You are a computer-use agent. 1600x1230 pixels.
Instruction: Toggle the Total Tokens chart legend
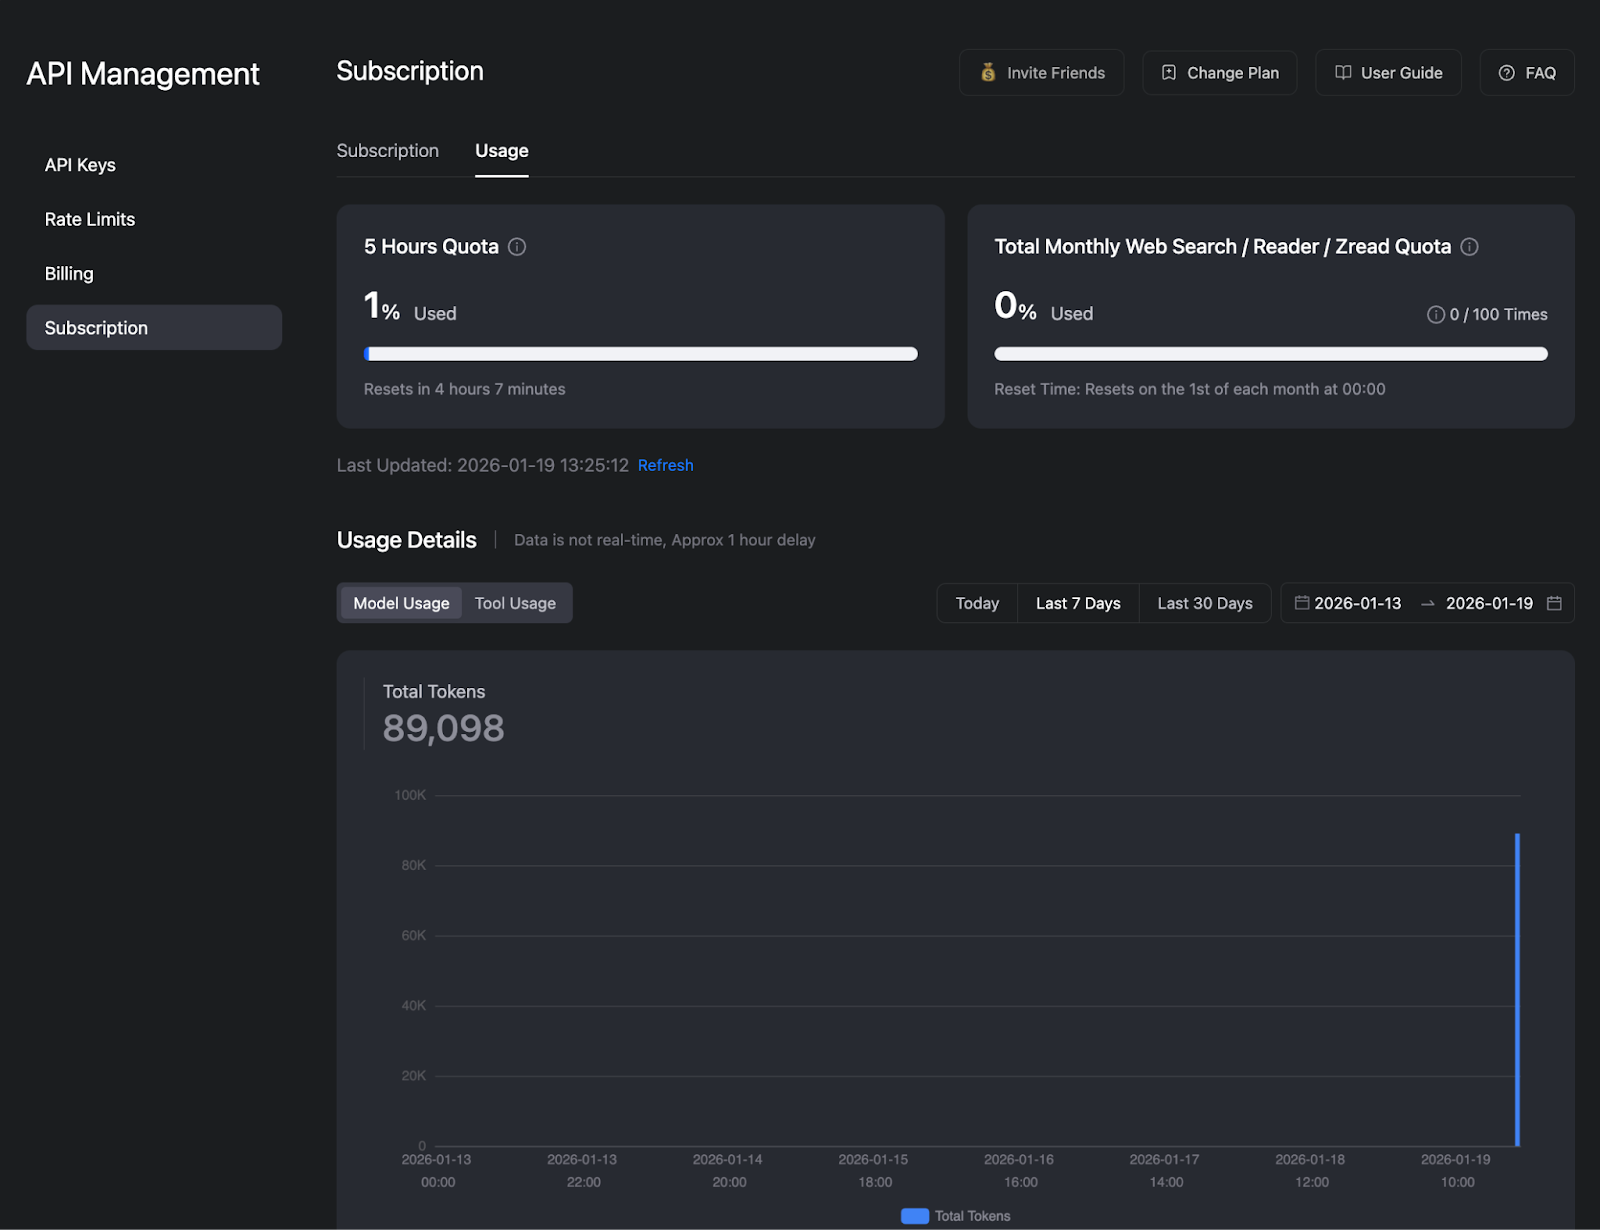954,1215
